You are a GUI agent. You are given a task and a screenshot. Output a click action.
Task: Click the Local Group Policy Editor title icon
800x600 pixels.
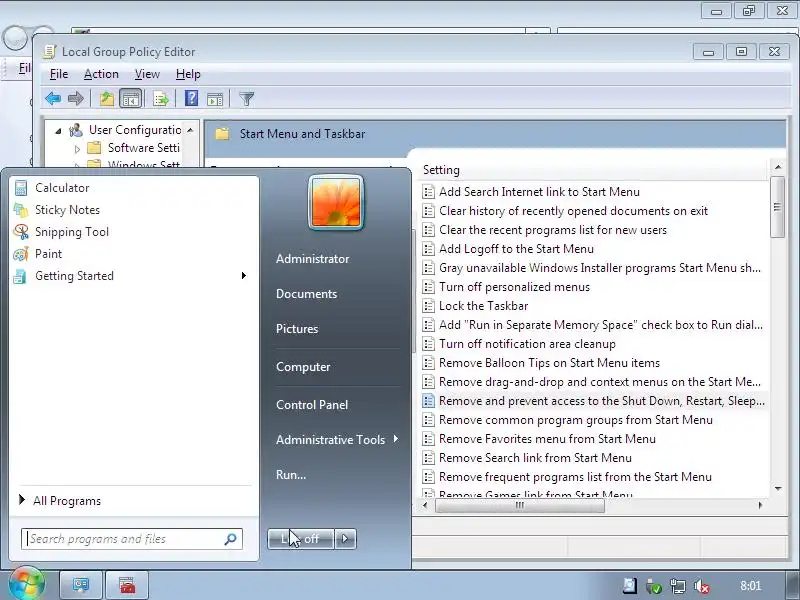(49, 52)
